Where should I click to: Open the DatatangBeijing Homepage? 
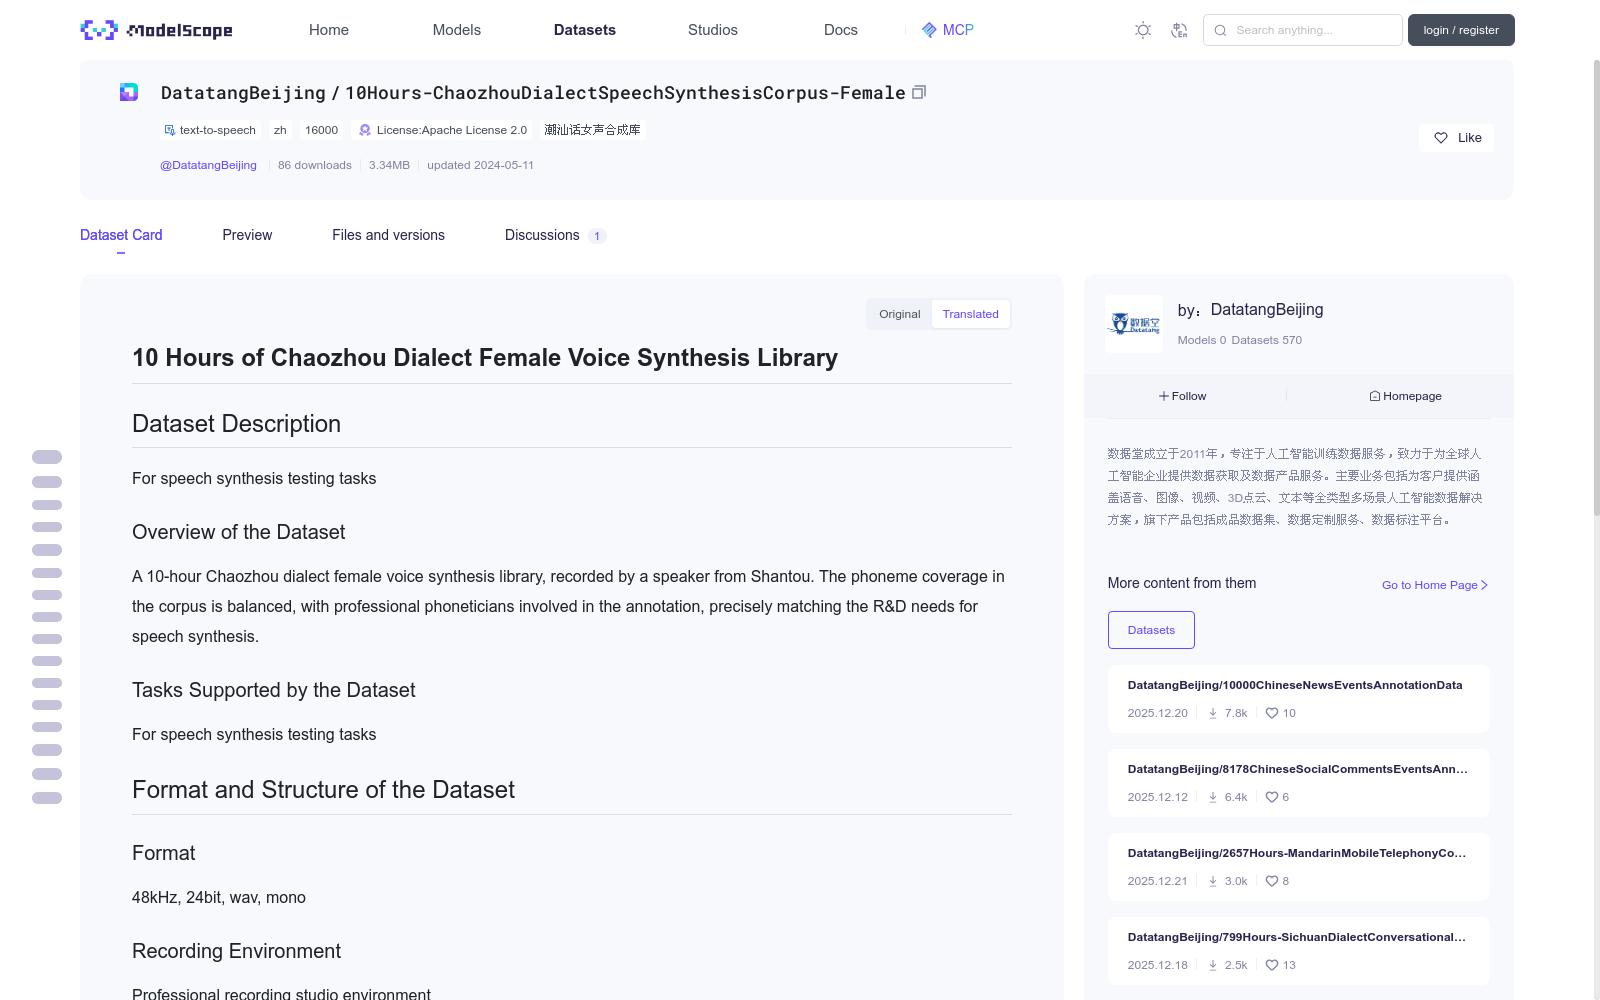(1406, 396)
